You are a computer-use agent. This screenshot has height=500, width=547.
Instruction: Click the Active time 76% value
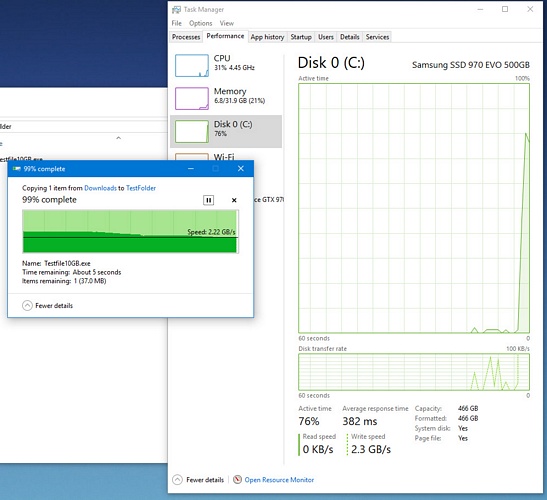tap(309, 421)
